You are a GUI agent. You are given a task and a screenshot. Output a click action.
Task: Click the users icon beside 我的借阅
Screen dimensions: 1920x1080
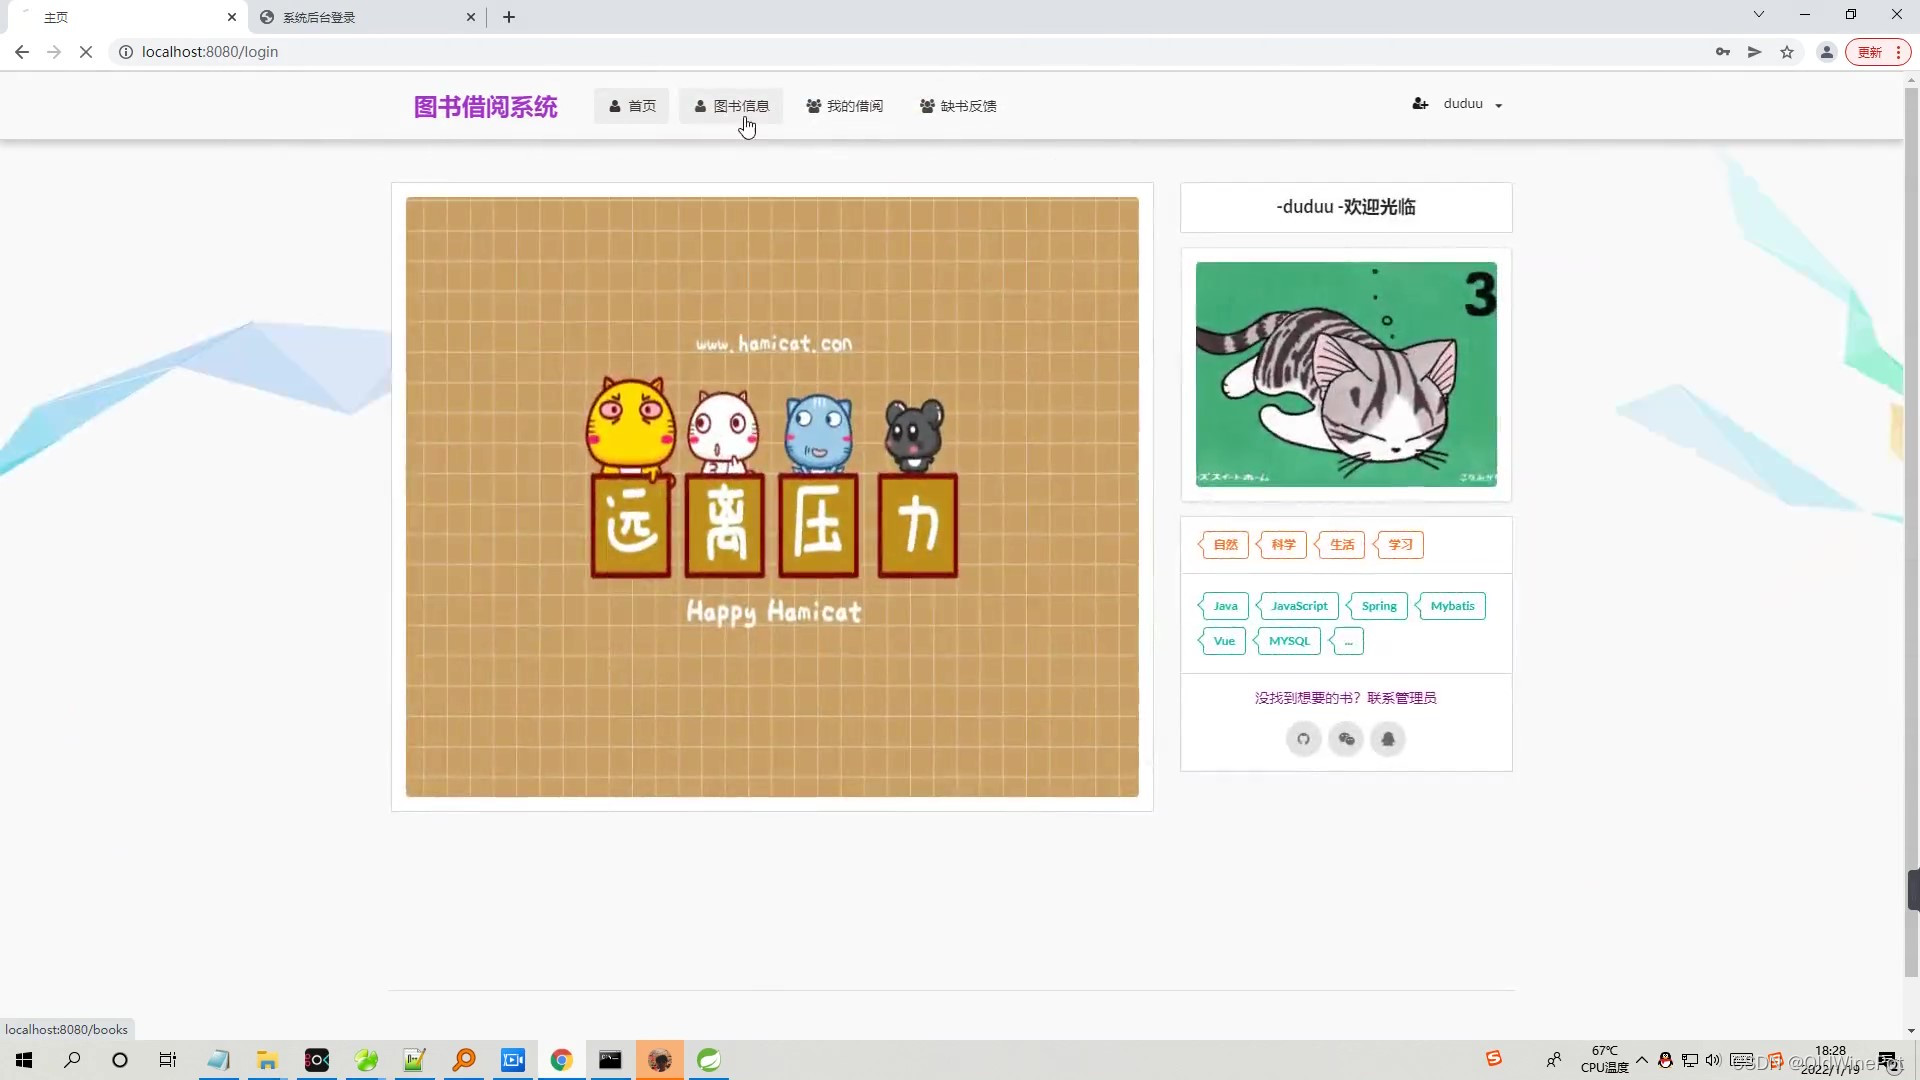[x=813, y=106]
